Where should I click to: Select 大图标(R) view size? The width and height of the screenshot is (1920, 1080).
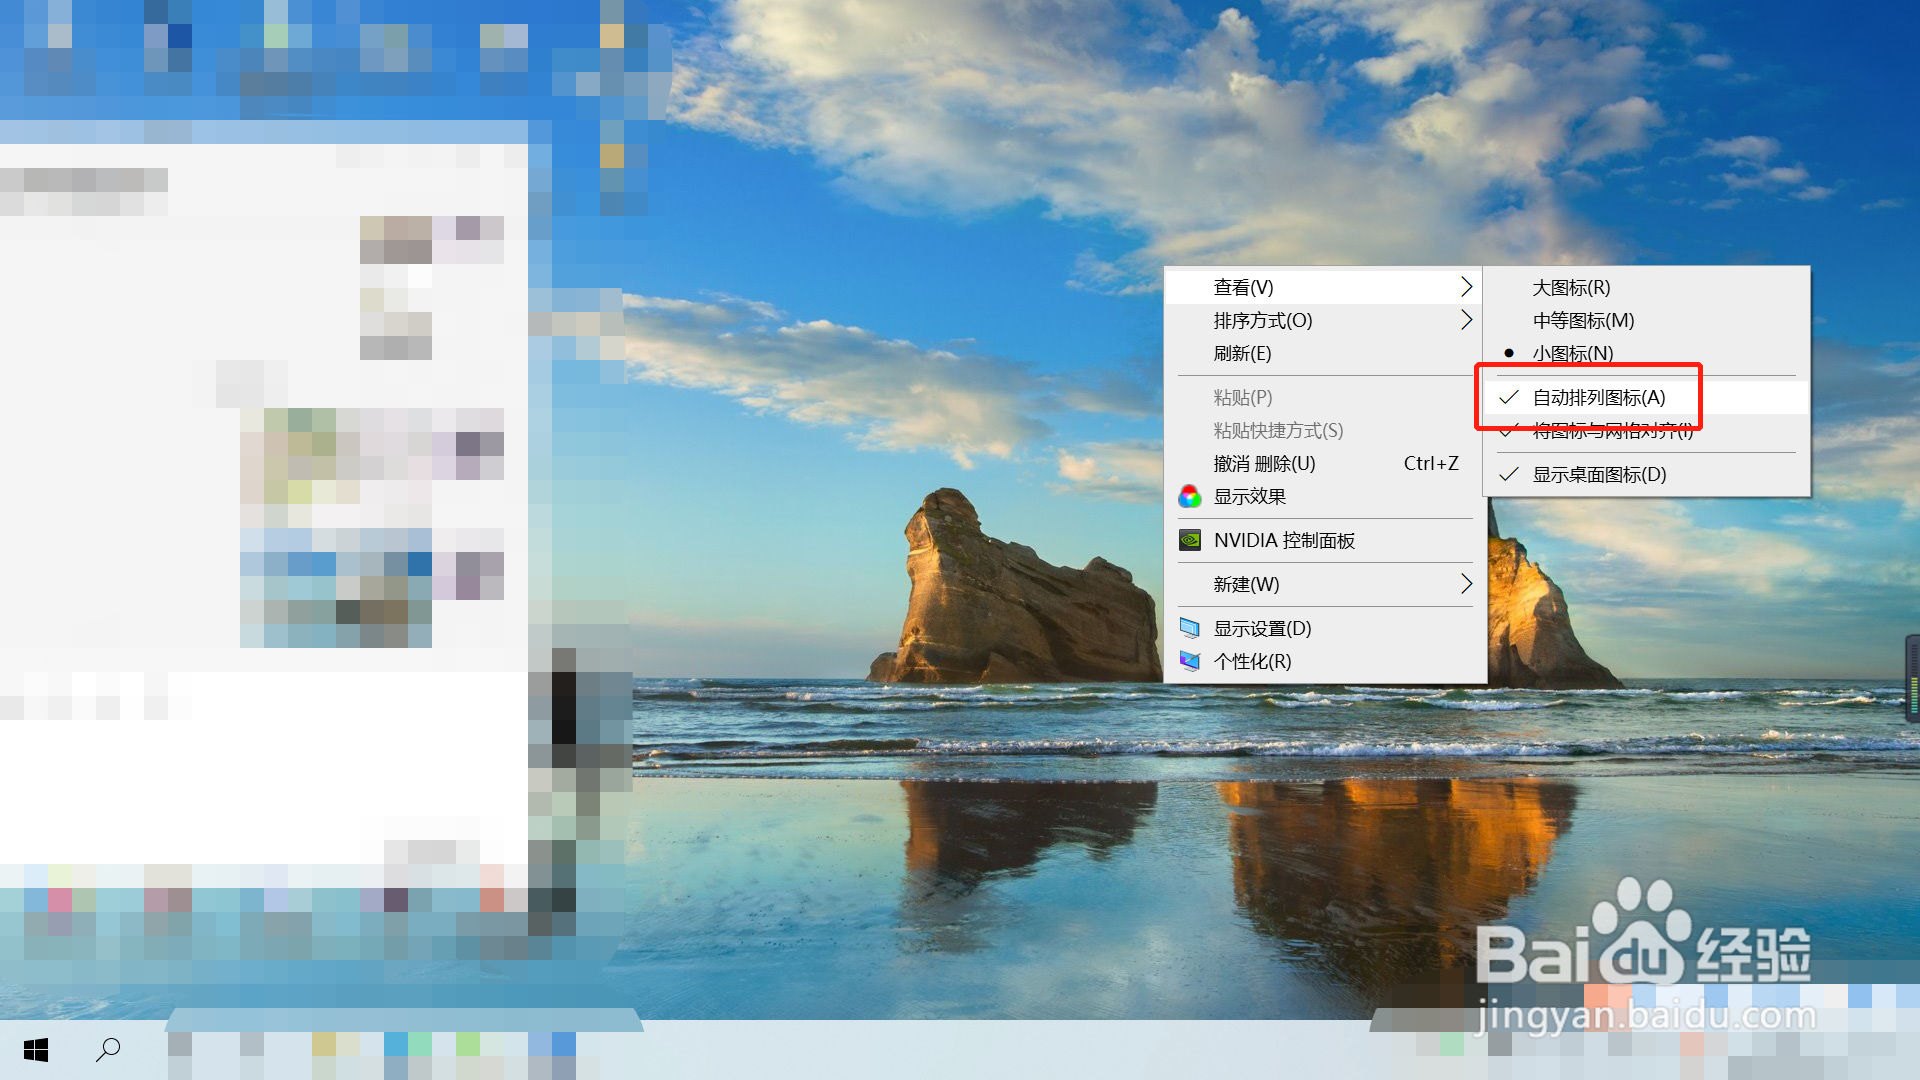pyautogui.click(x=1570, y=287)
